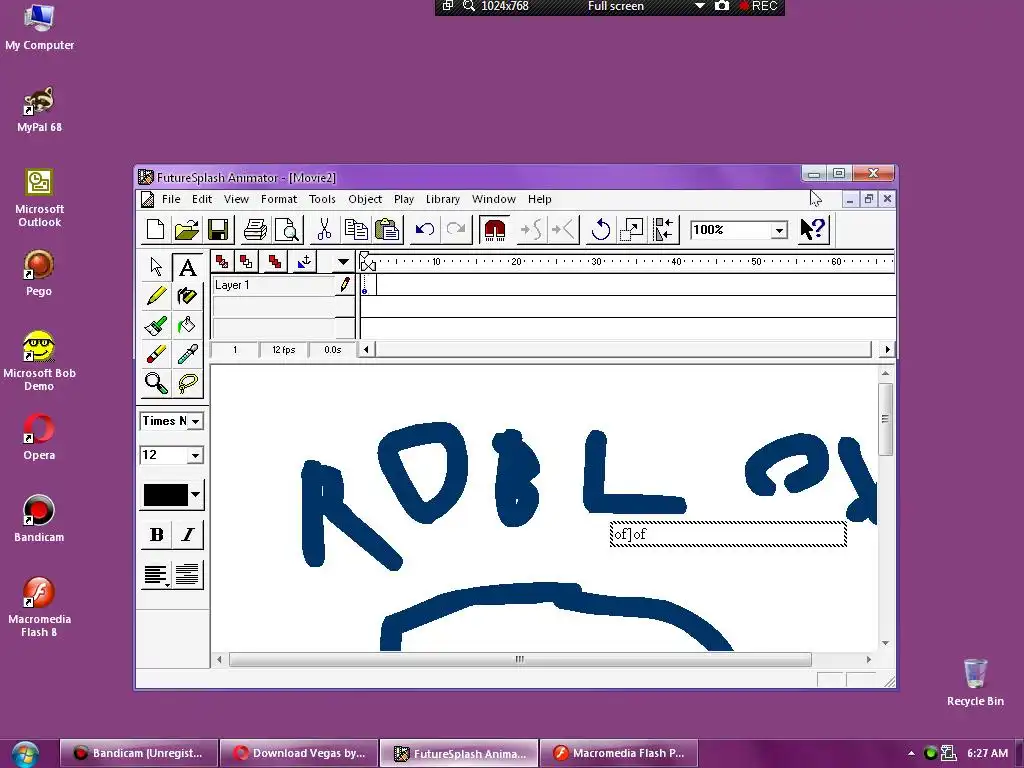Viewport: 1024px width, 768px height.
Task: Click the Bandicam REC button
Action: 759,6
